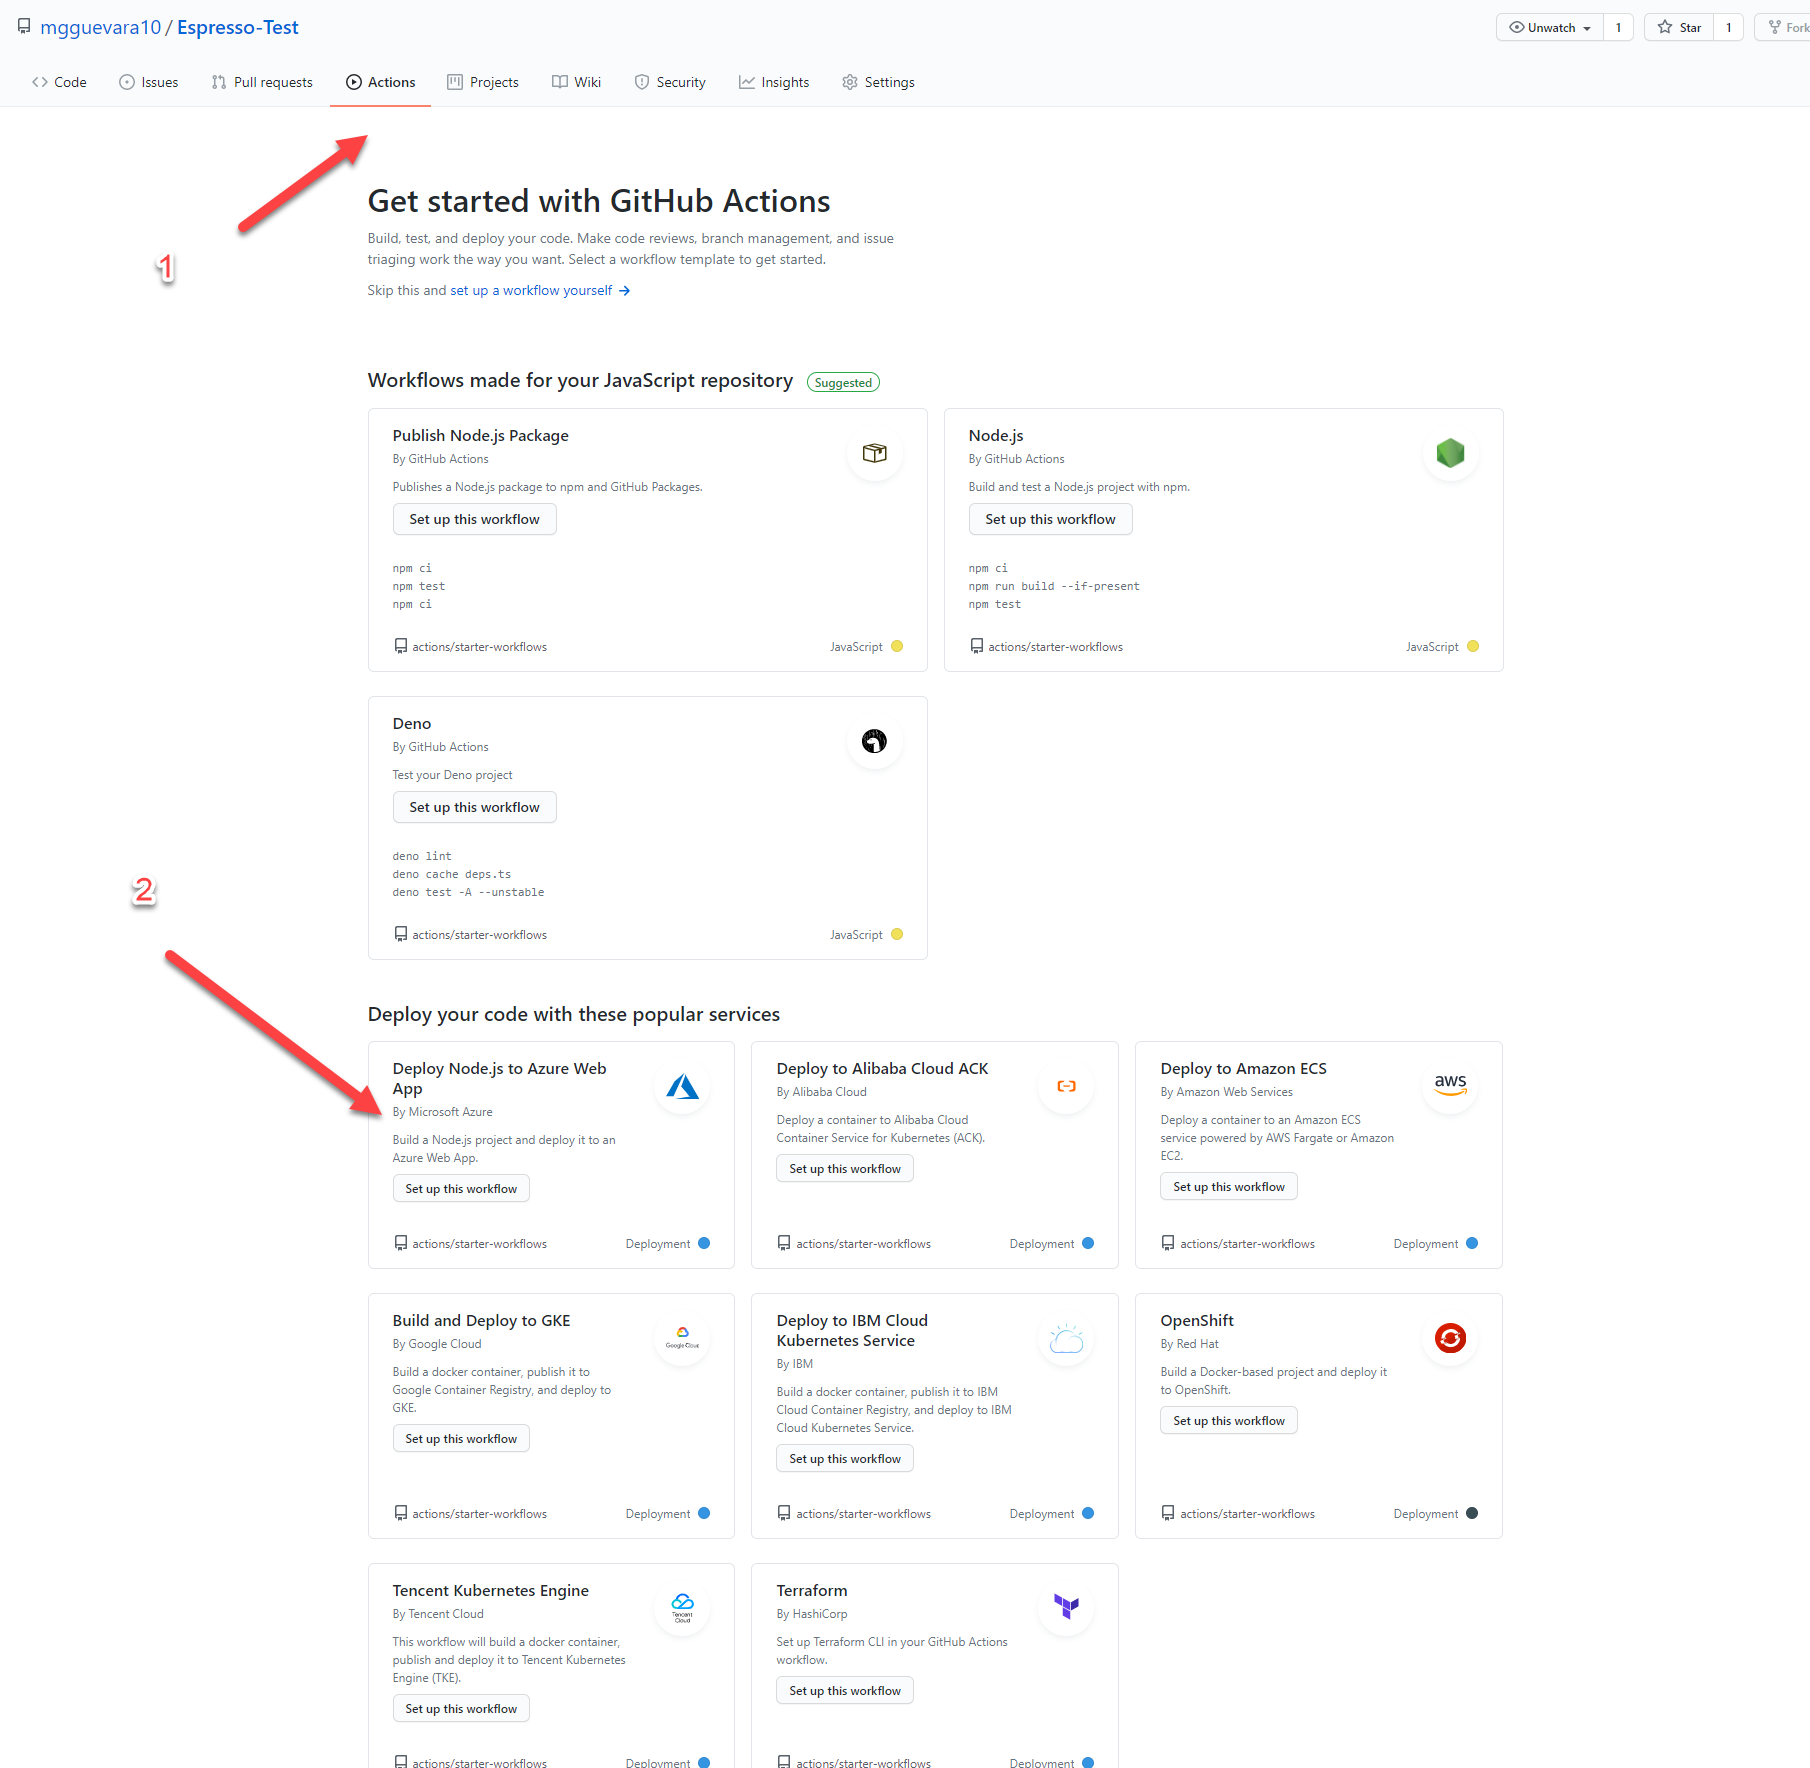This screenshot has height=1768, width=1810.
Task: Open actions/starter-workflows link on Deno card
Action: pyautogui.click(x=479, y=935)
